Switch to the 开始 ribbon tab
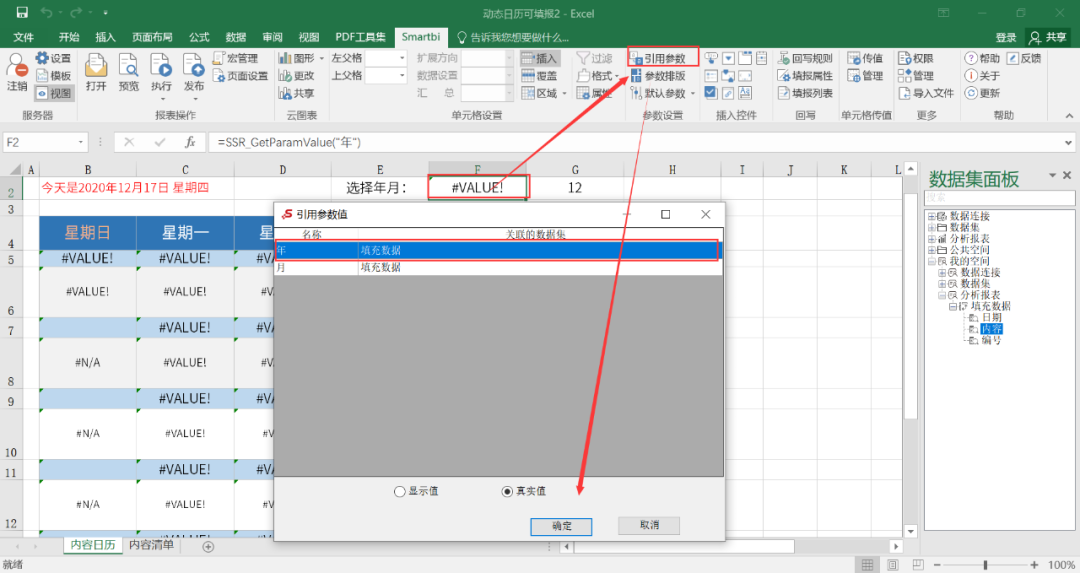 pyautogui.click(x=69, y=37)
